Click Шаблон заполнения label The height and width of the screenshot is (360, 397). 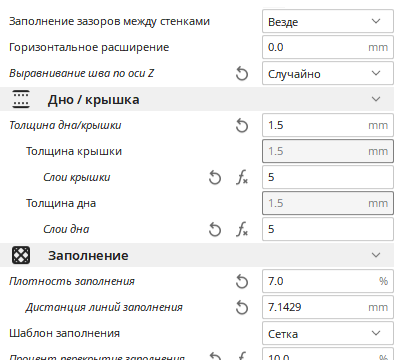click(x=64, y=333)
